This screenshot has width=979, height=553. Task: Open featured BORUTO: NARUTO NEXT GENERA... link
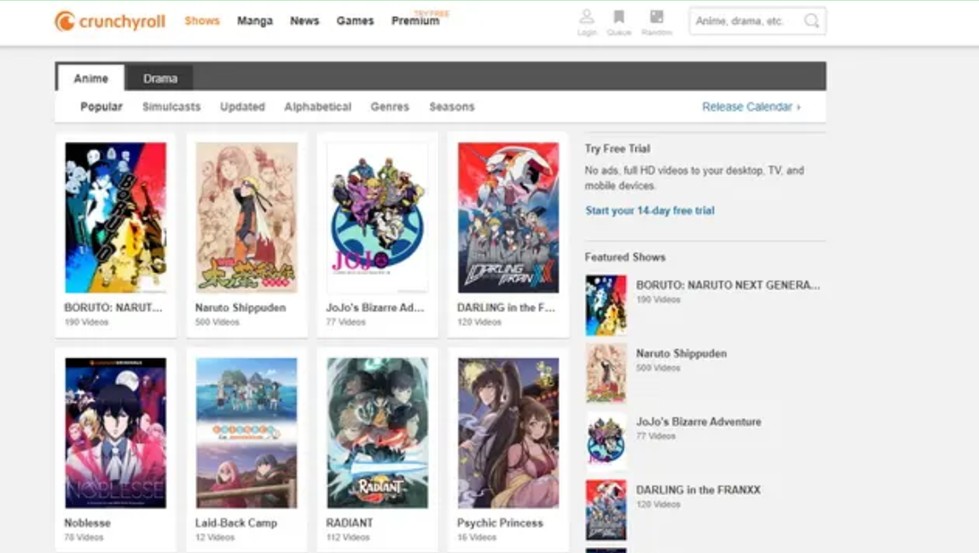pyautogui.click(x=728, y=285)
